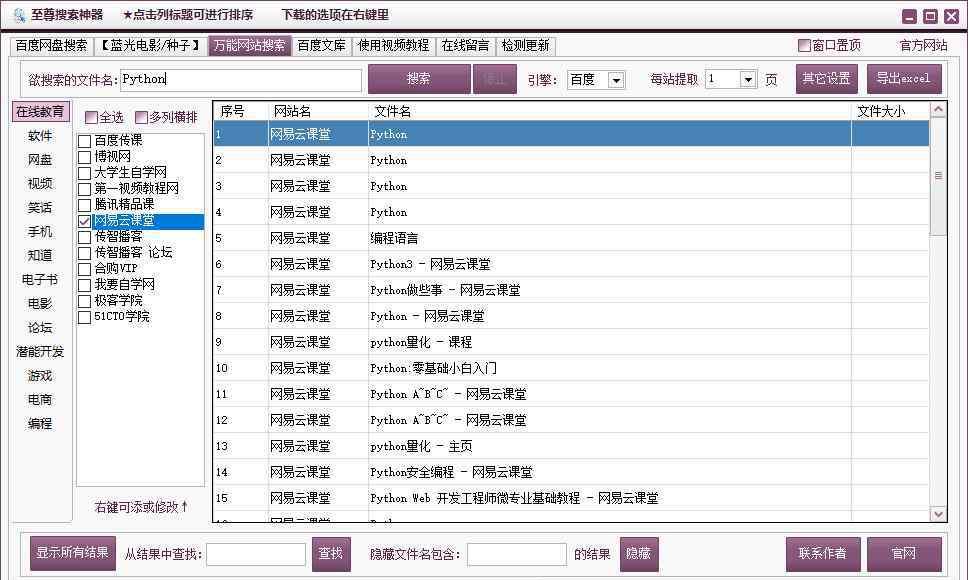The width and height of the screenshot is (968, 580).
Task: Sort by the 文件大小 column header
Action: (x=890, y=111)
